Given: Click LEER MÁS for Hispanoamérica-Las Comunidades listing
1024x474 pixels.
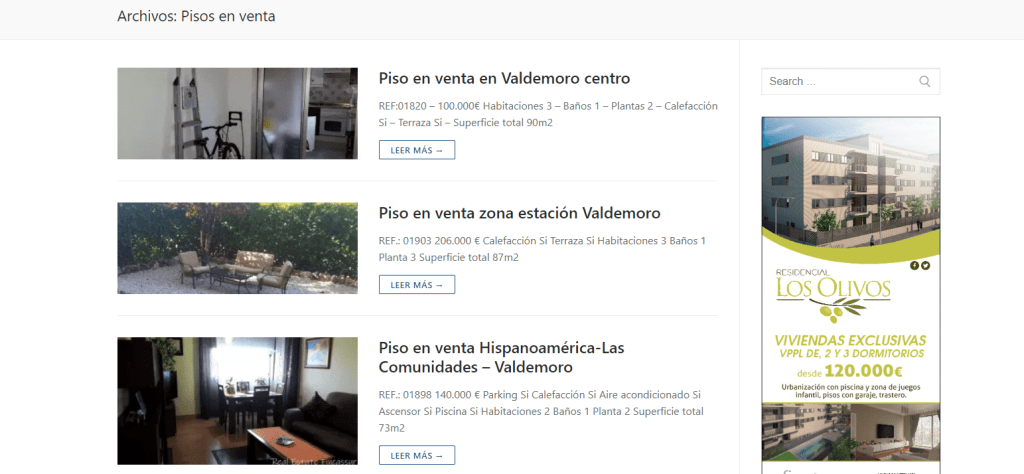Looking at the screenshot, I should [417, 455].
